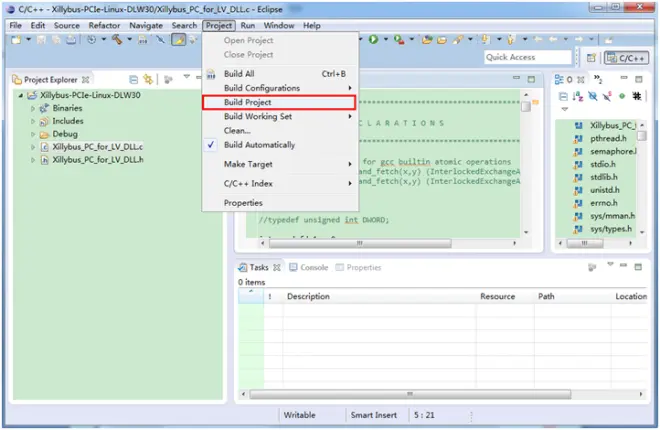Viewport: 660px width, 430px height.
Task: Click the Previous Annotation toolbar icon
Action: click(x=511, y=40)
